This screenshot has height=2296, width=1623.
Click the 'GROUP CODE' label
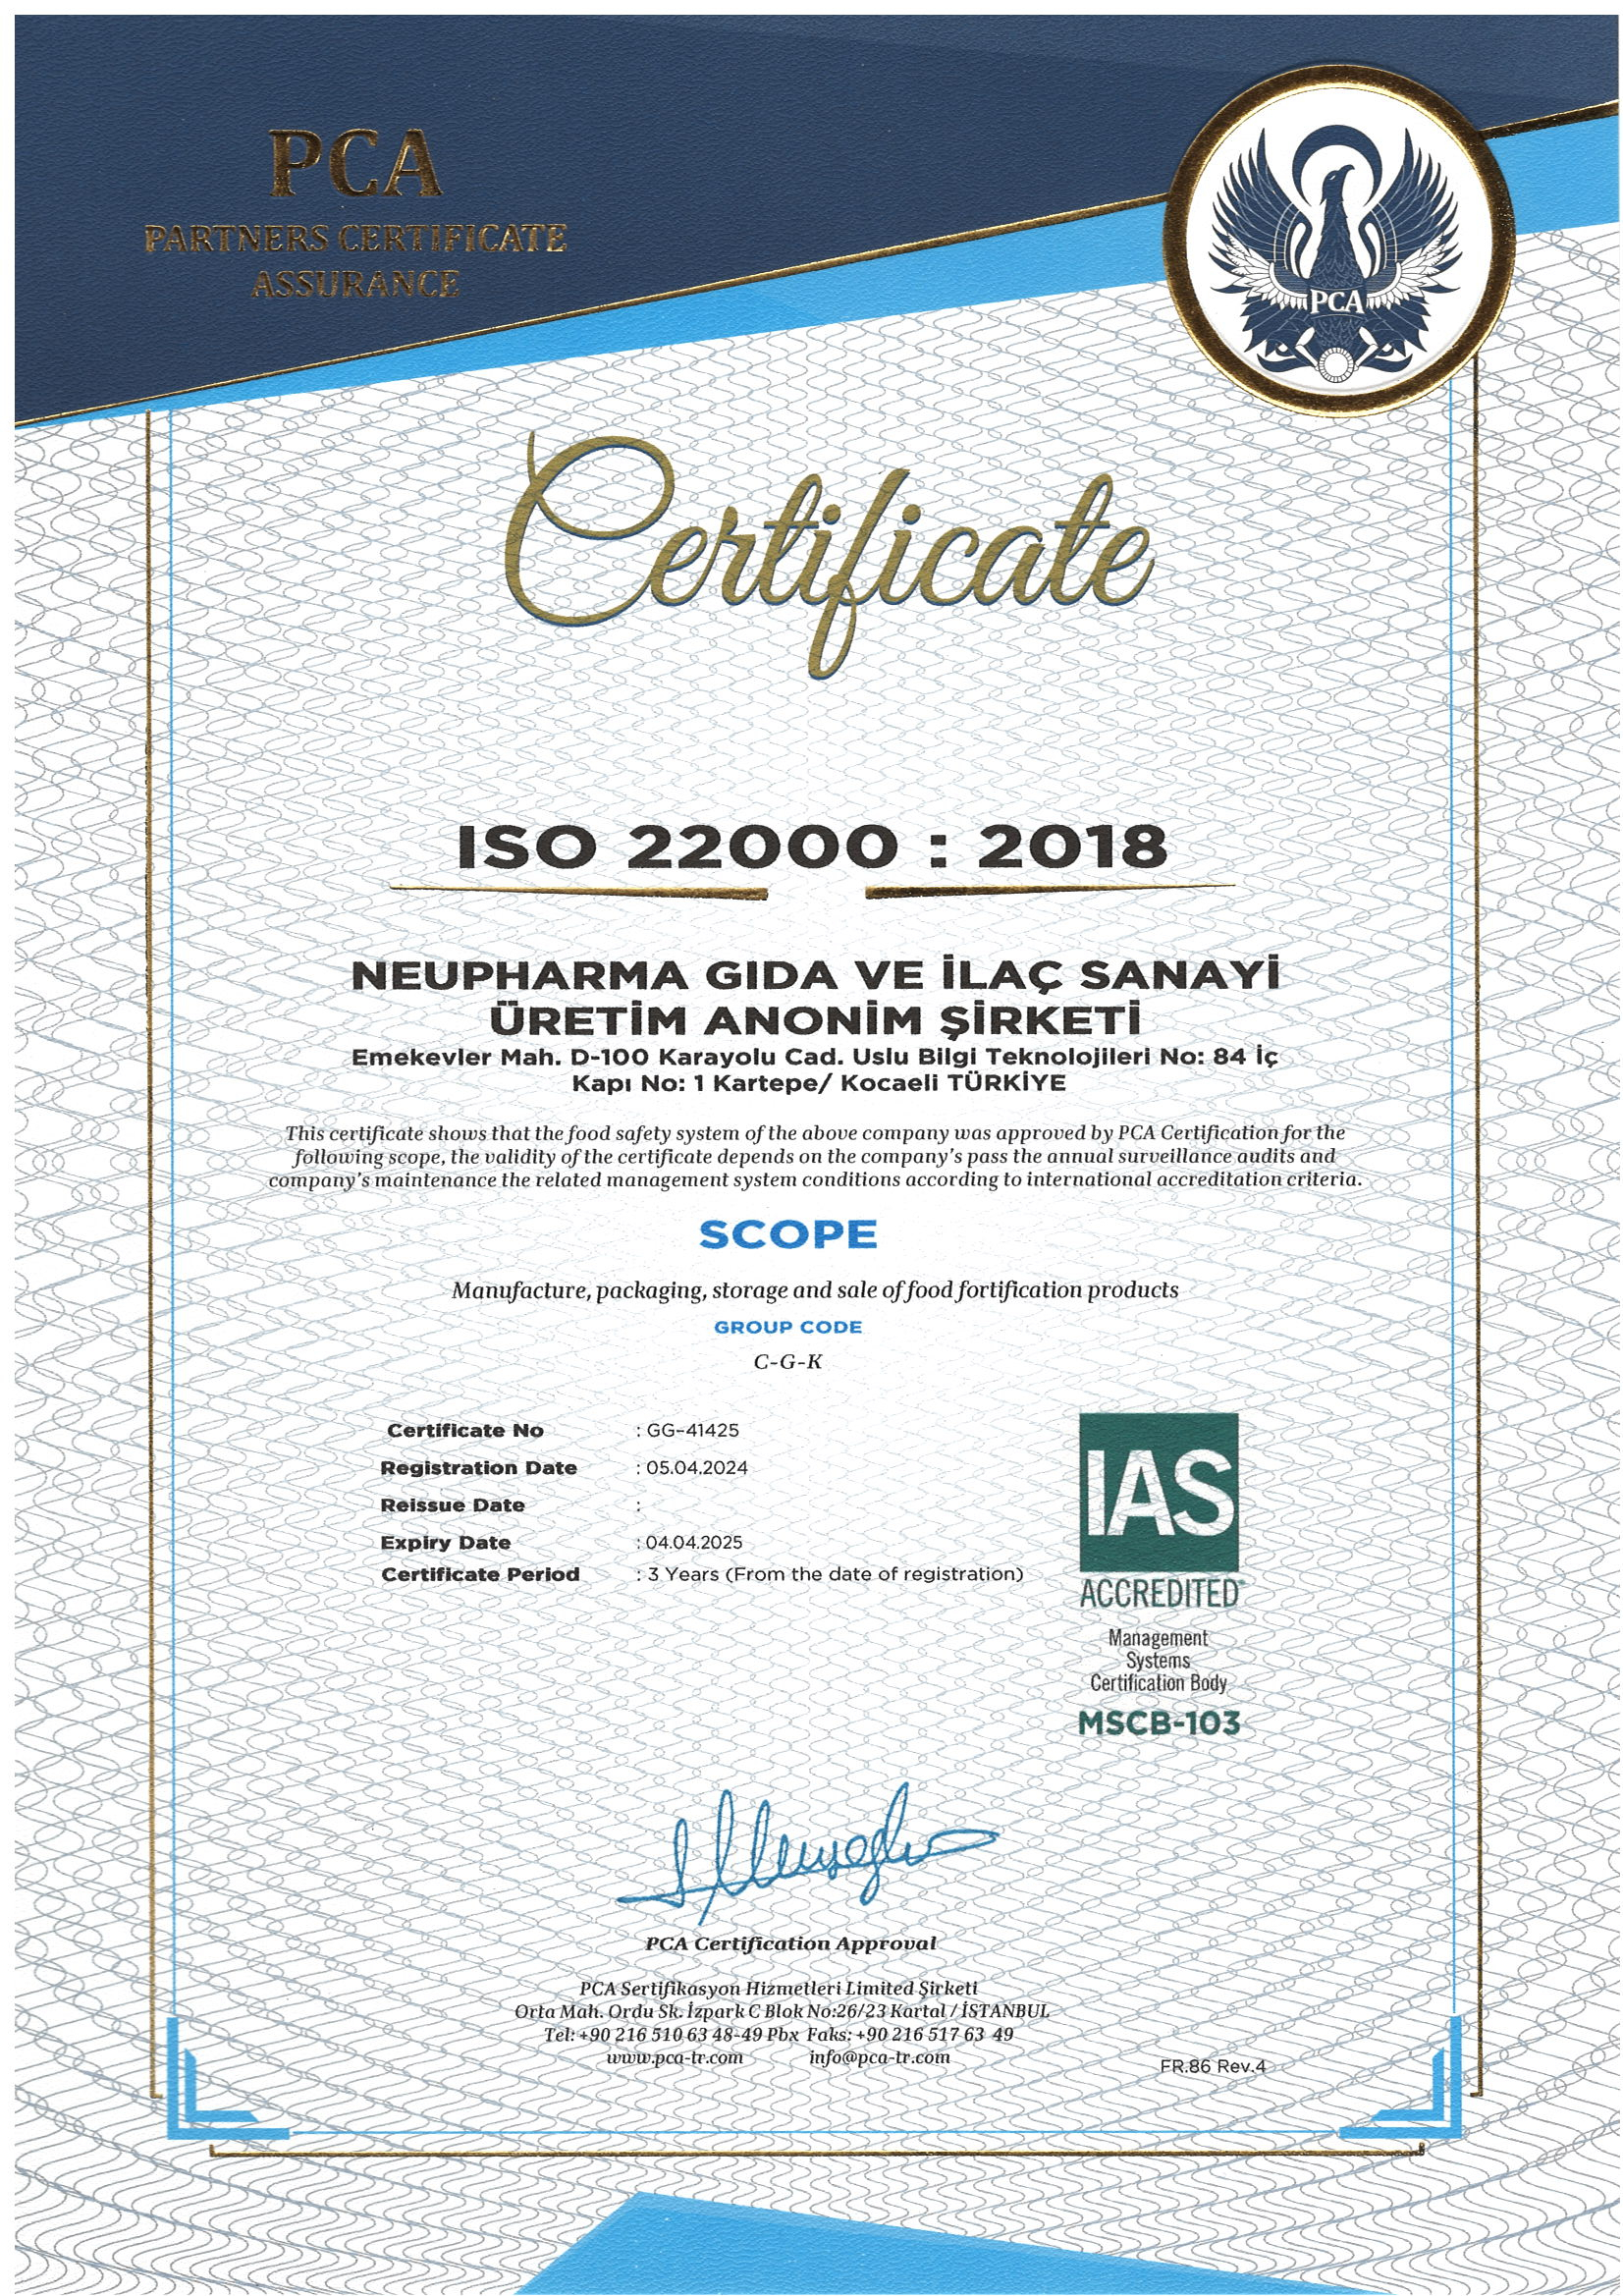(x=788, y=1327)
